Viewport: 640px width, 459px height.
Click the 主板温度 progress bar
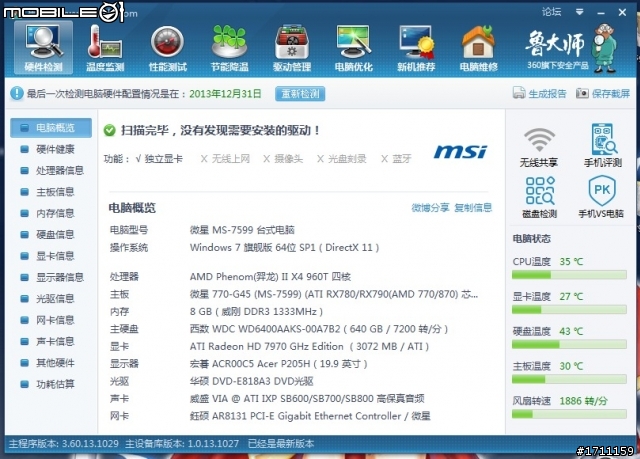[569, 379]
